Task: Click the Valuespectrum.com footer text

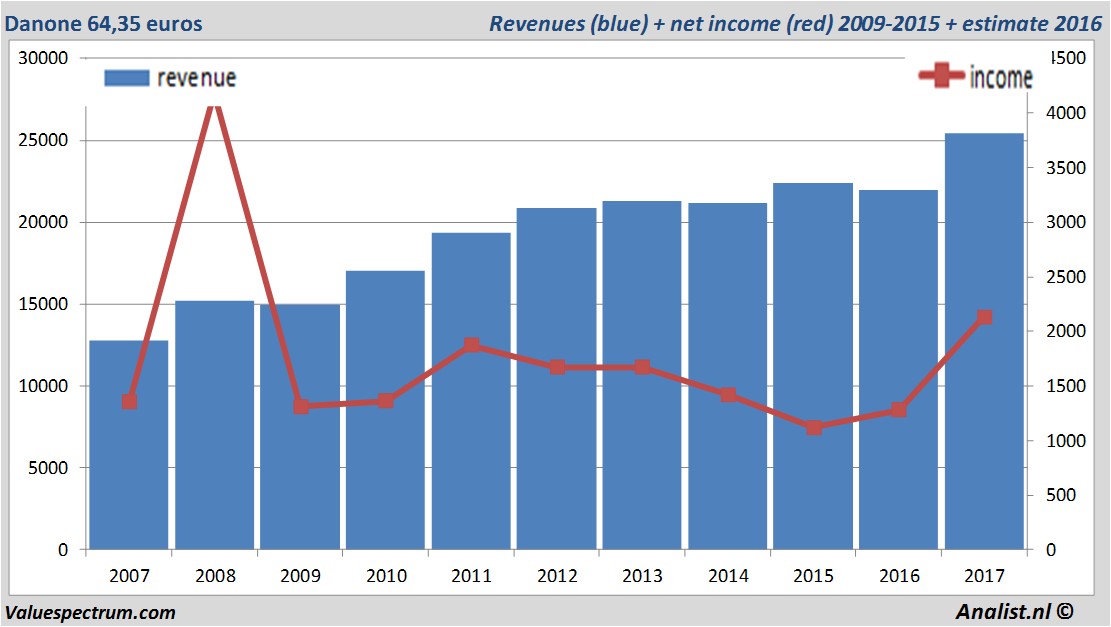Action: [x=90, y=612]
